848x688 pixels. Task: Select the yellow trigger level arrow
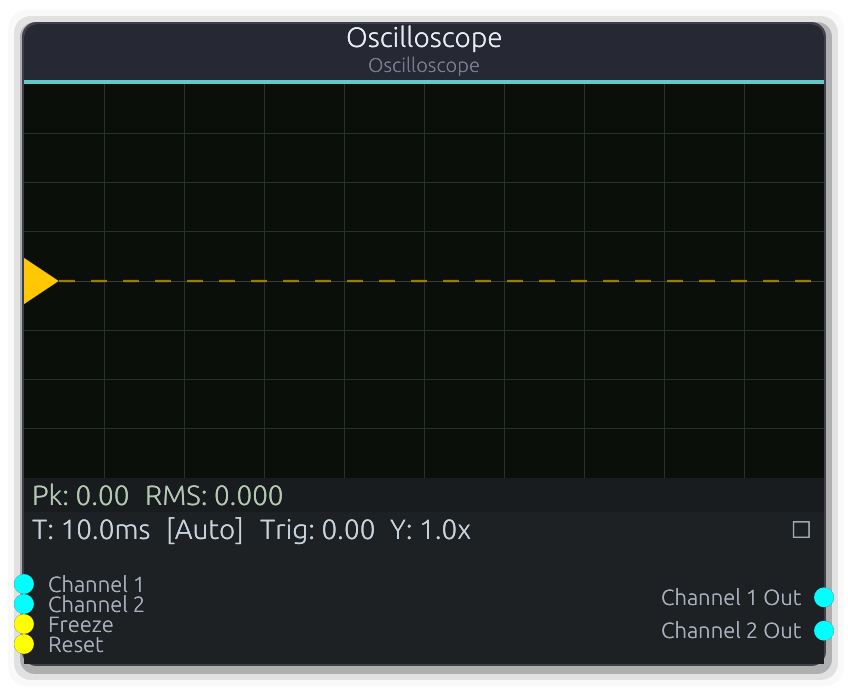(x=39, y=281)
